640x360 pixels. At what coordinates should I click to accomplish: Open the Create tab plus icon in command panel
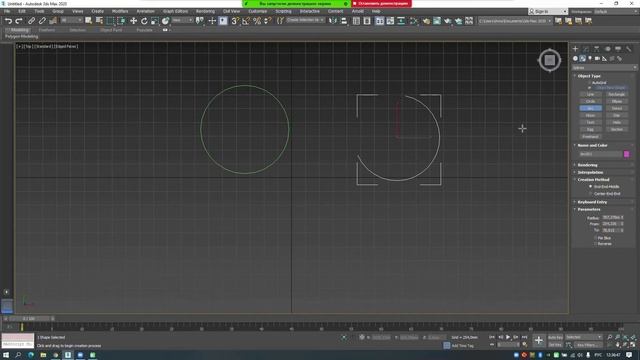(x=576, y=49)
